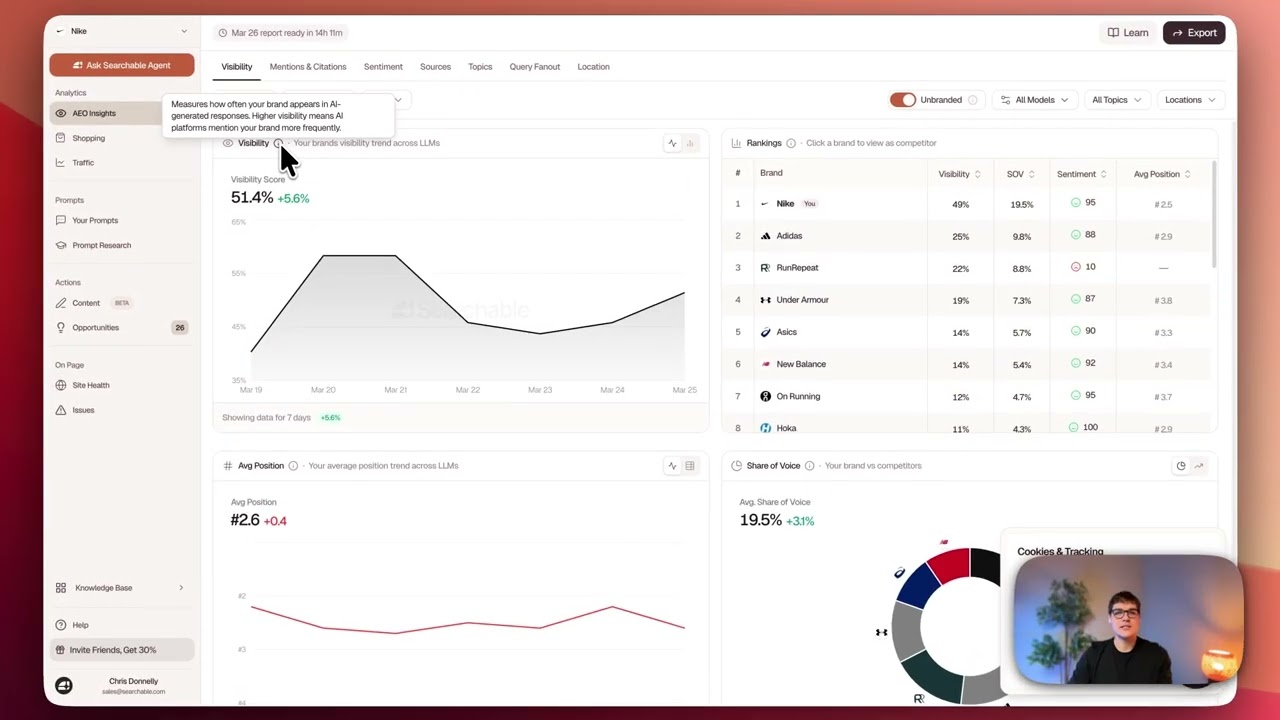Open the Locations filter dropdown

coord(1189,100)
